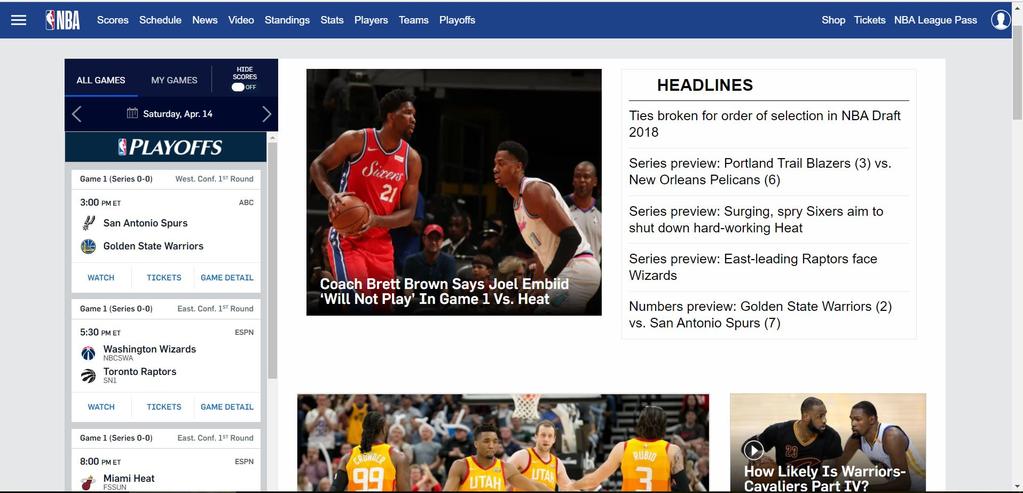Click the Golden State Warriors team name

tap(153, 246)
